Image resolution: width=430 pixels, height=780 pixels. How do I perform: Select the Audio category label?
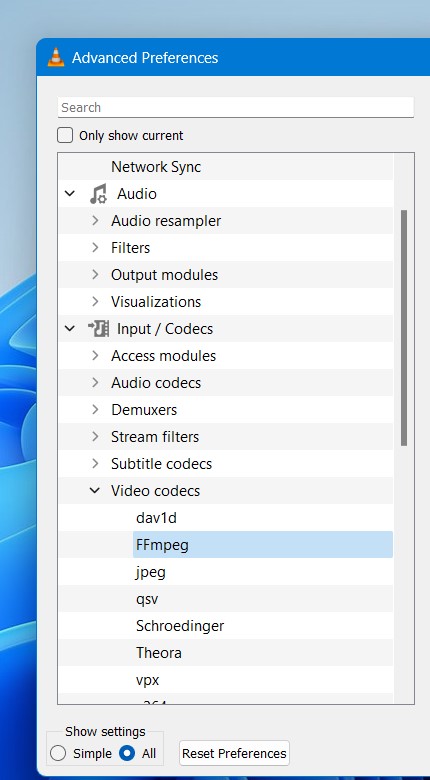[137, 194]
